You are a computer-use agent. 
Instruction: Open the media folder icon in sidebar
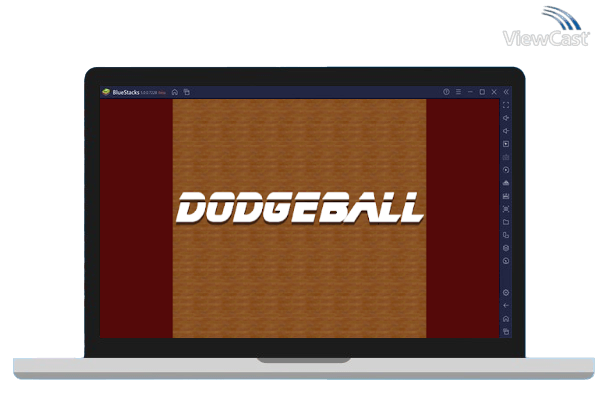[x=506, y=222]
